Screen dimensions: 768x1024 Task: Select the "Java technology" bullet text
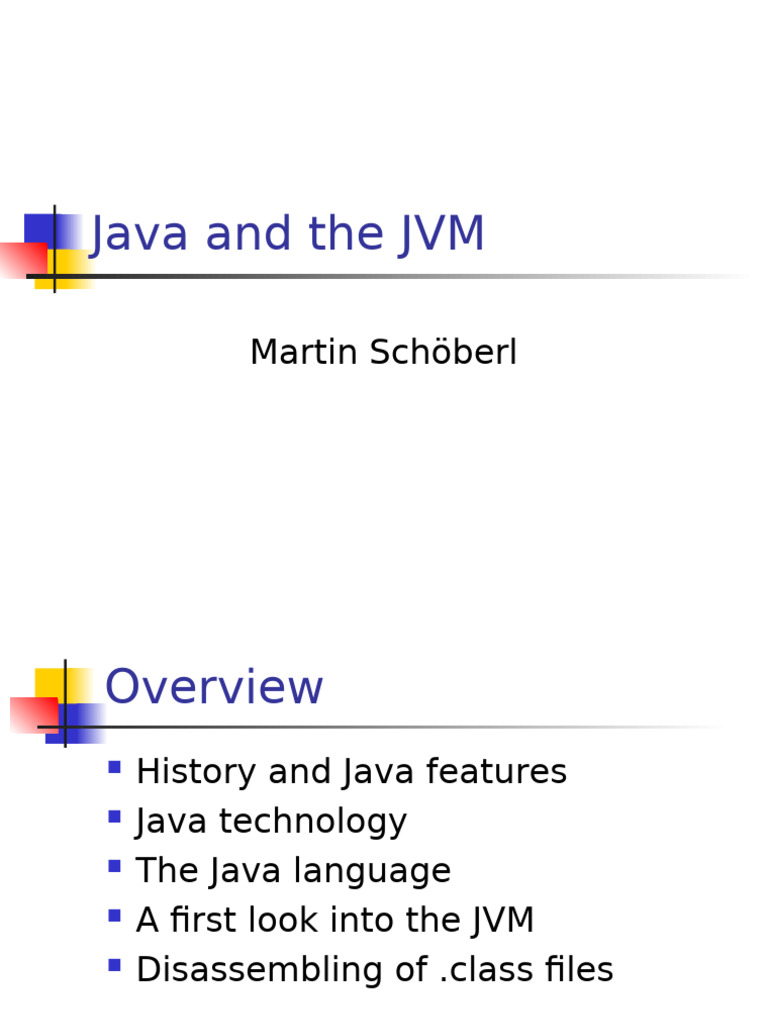[x=271, y=822]
